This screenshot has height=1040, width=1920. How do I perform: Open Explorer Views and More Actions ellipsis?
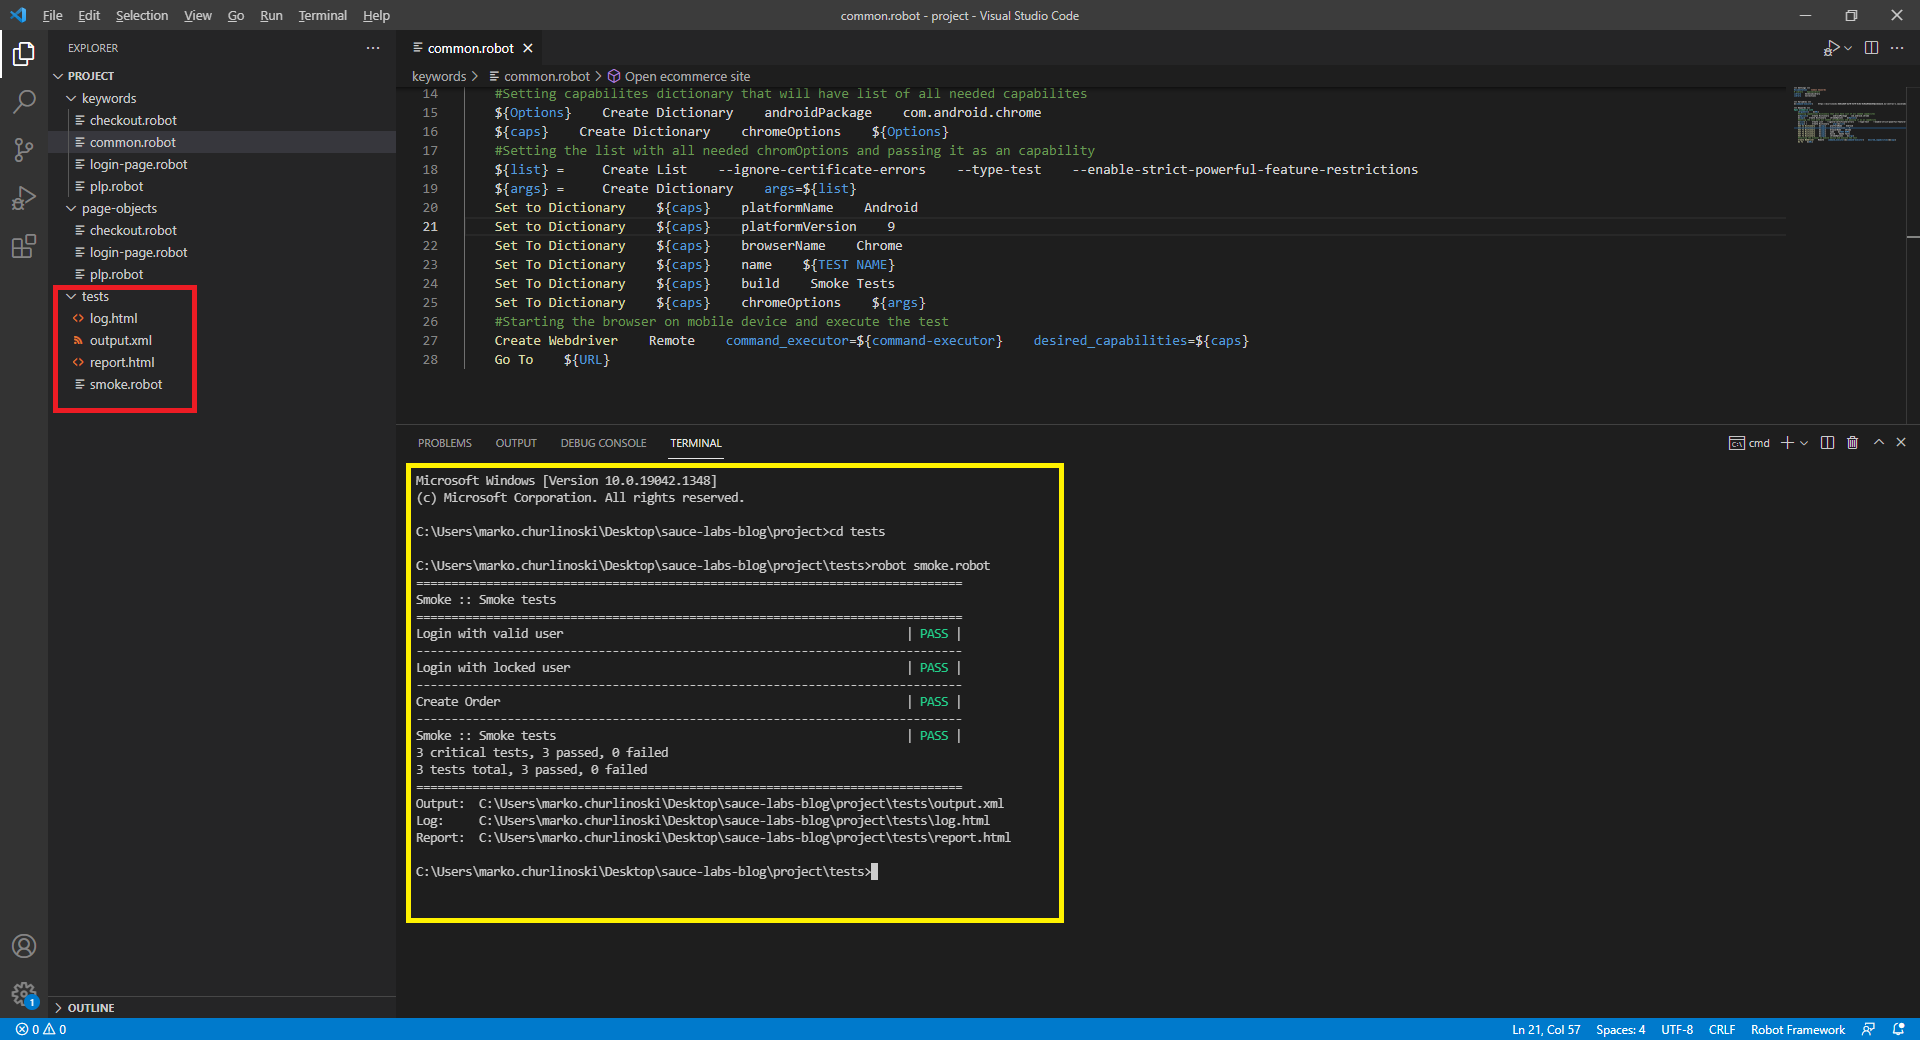[x=373, y=48]
